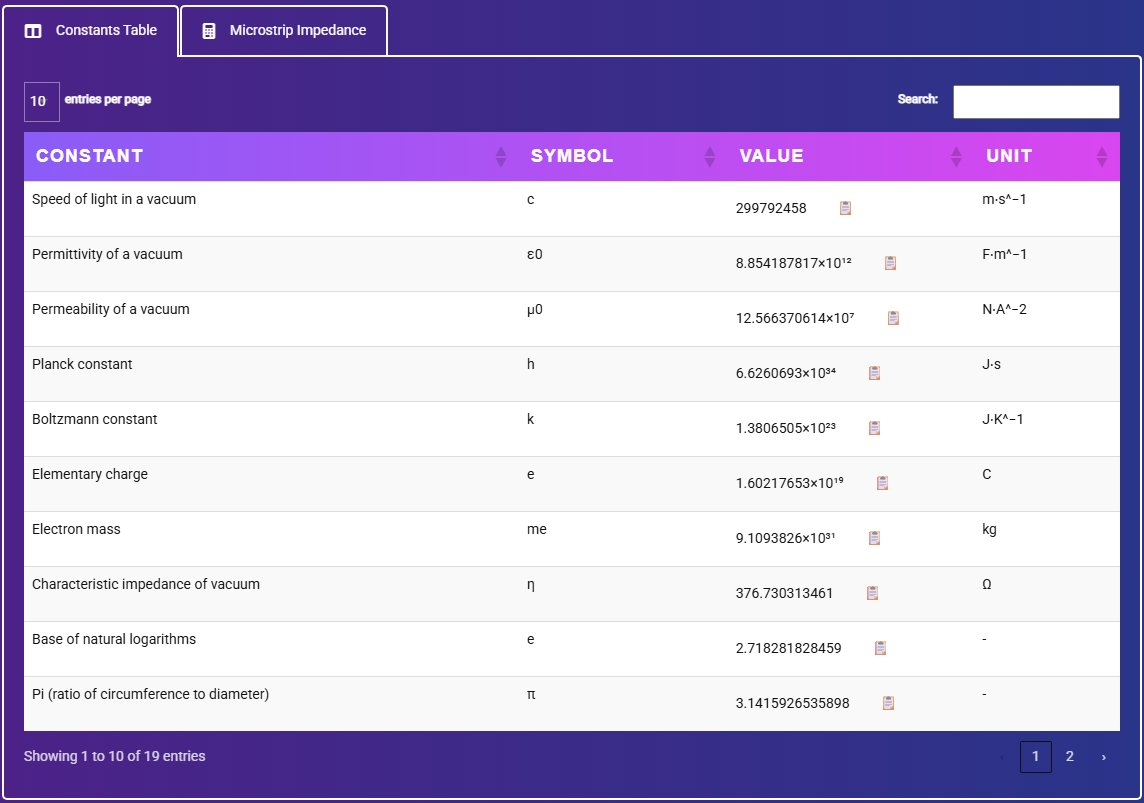Copy the Pi value
1144x803 pixels.
pyautogui.click(x=888, y=703)
